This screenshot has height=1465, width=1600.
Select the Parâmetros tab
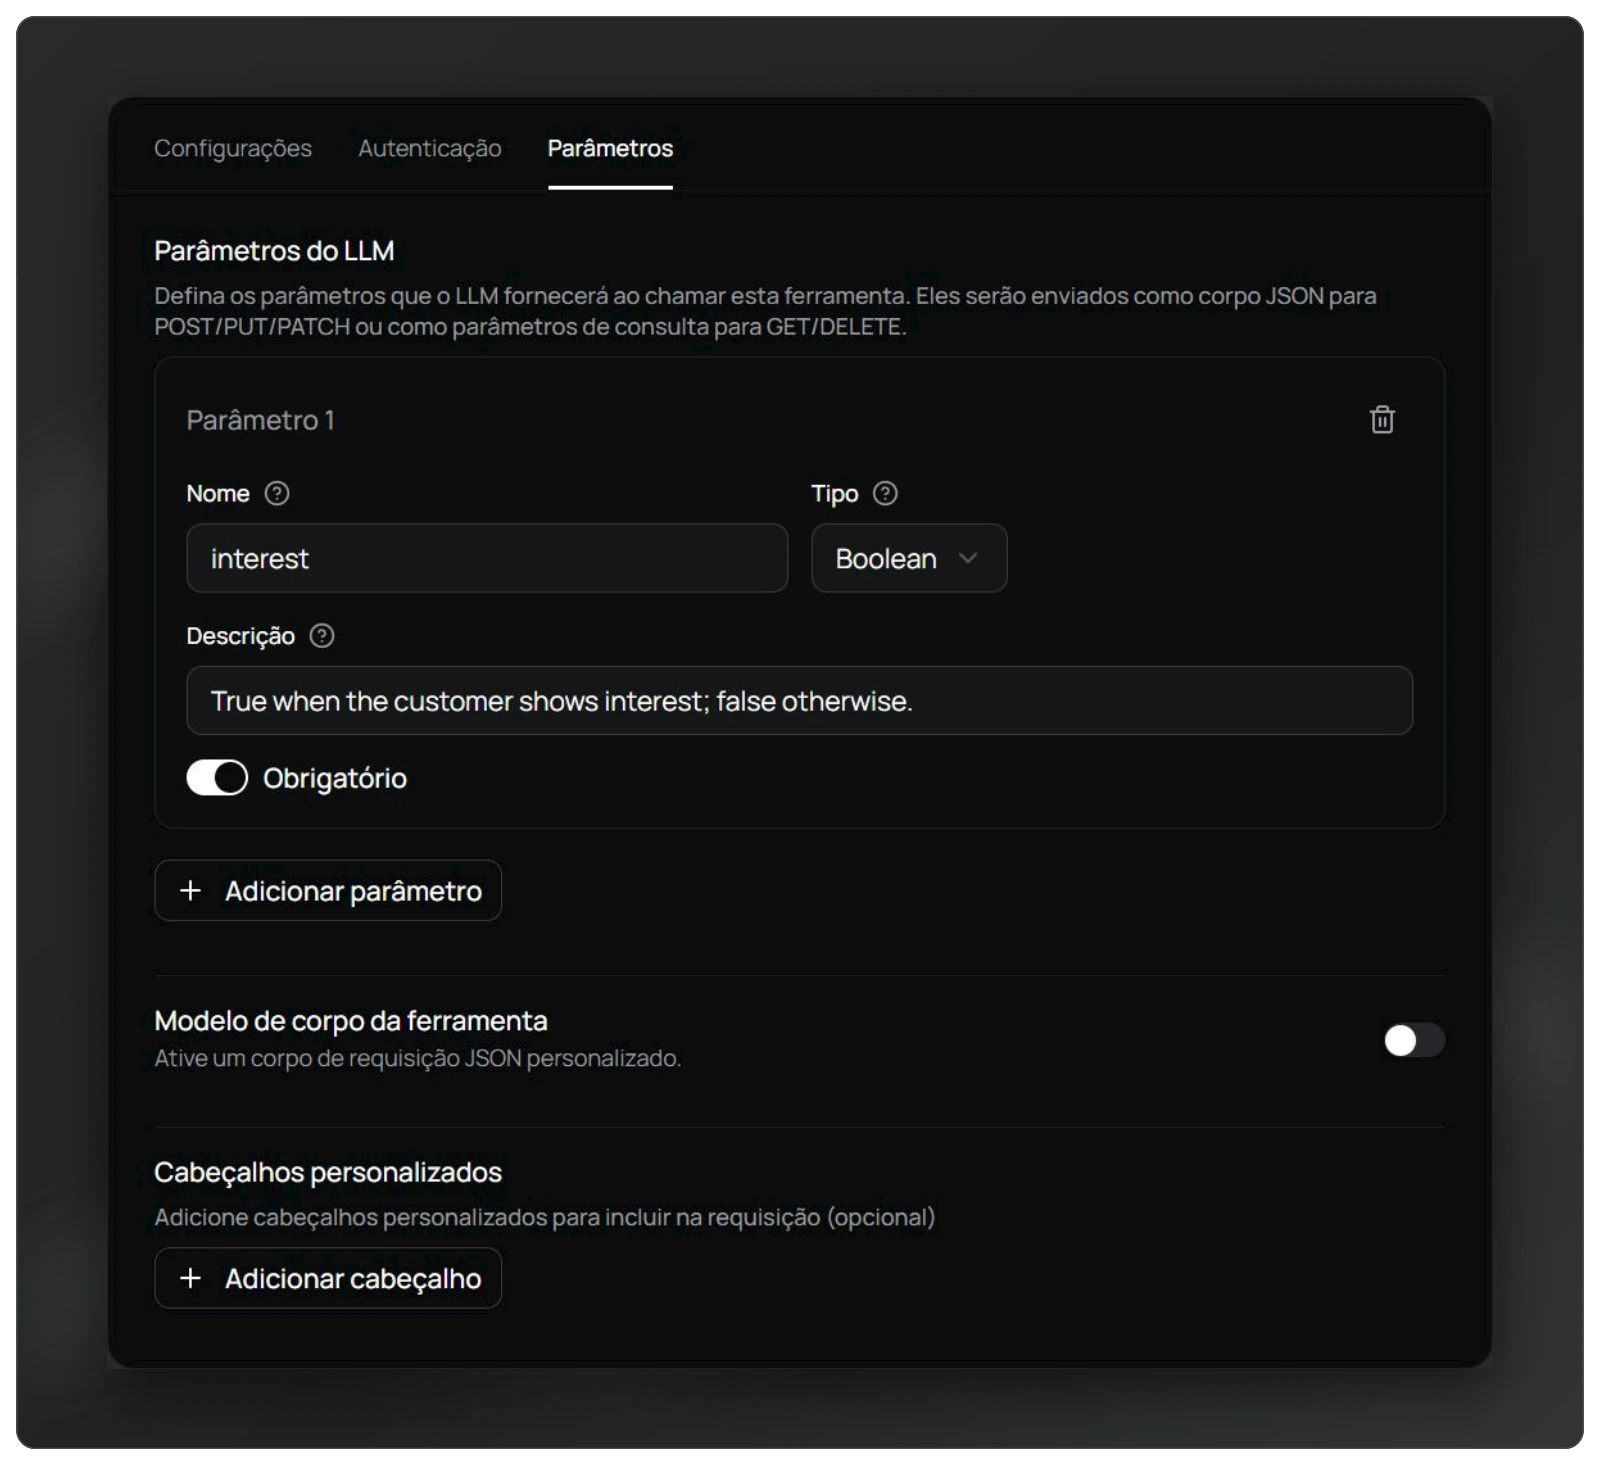tap(610, 148)
